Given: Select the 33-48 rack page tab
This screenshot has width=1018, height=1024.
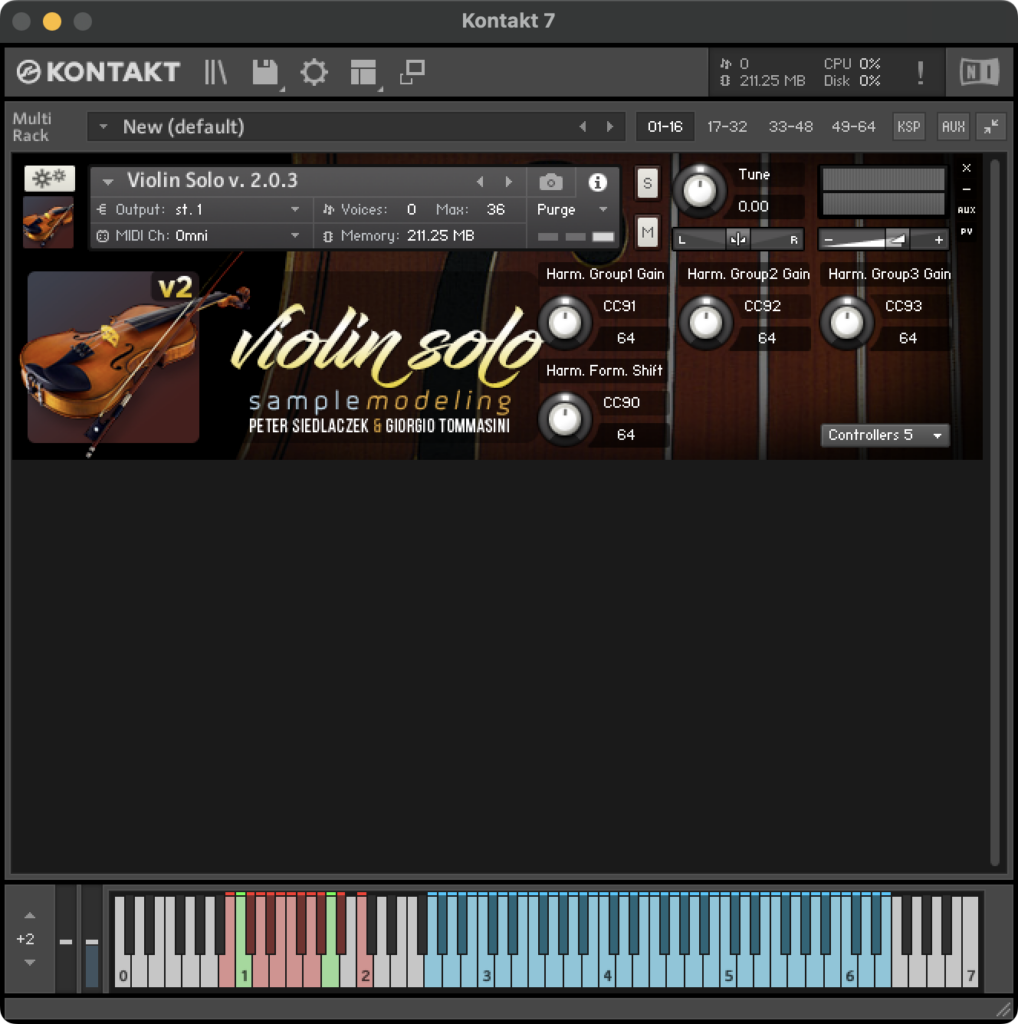Looking at the screenshot, I should click(790, 127).
